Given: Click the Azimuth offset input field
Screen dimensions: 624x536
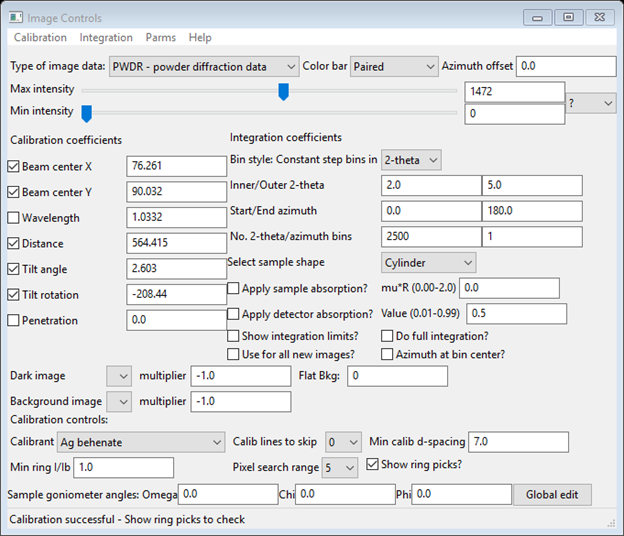Looking at the screenshot, I should tap(566, 66).
